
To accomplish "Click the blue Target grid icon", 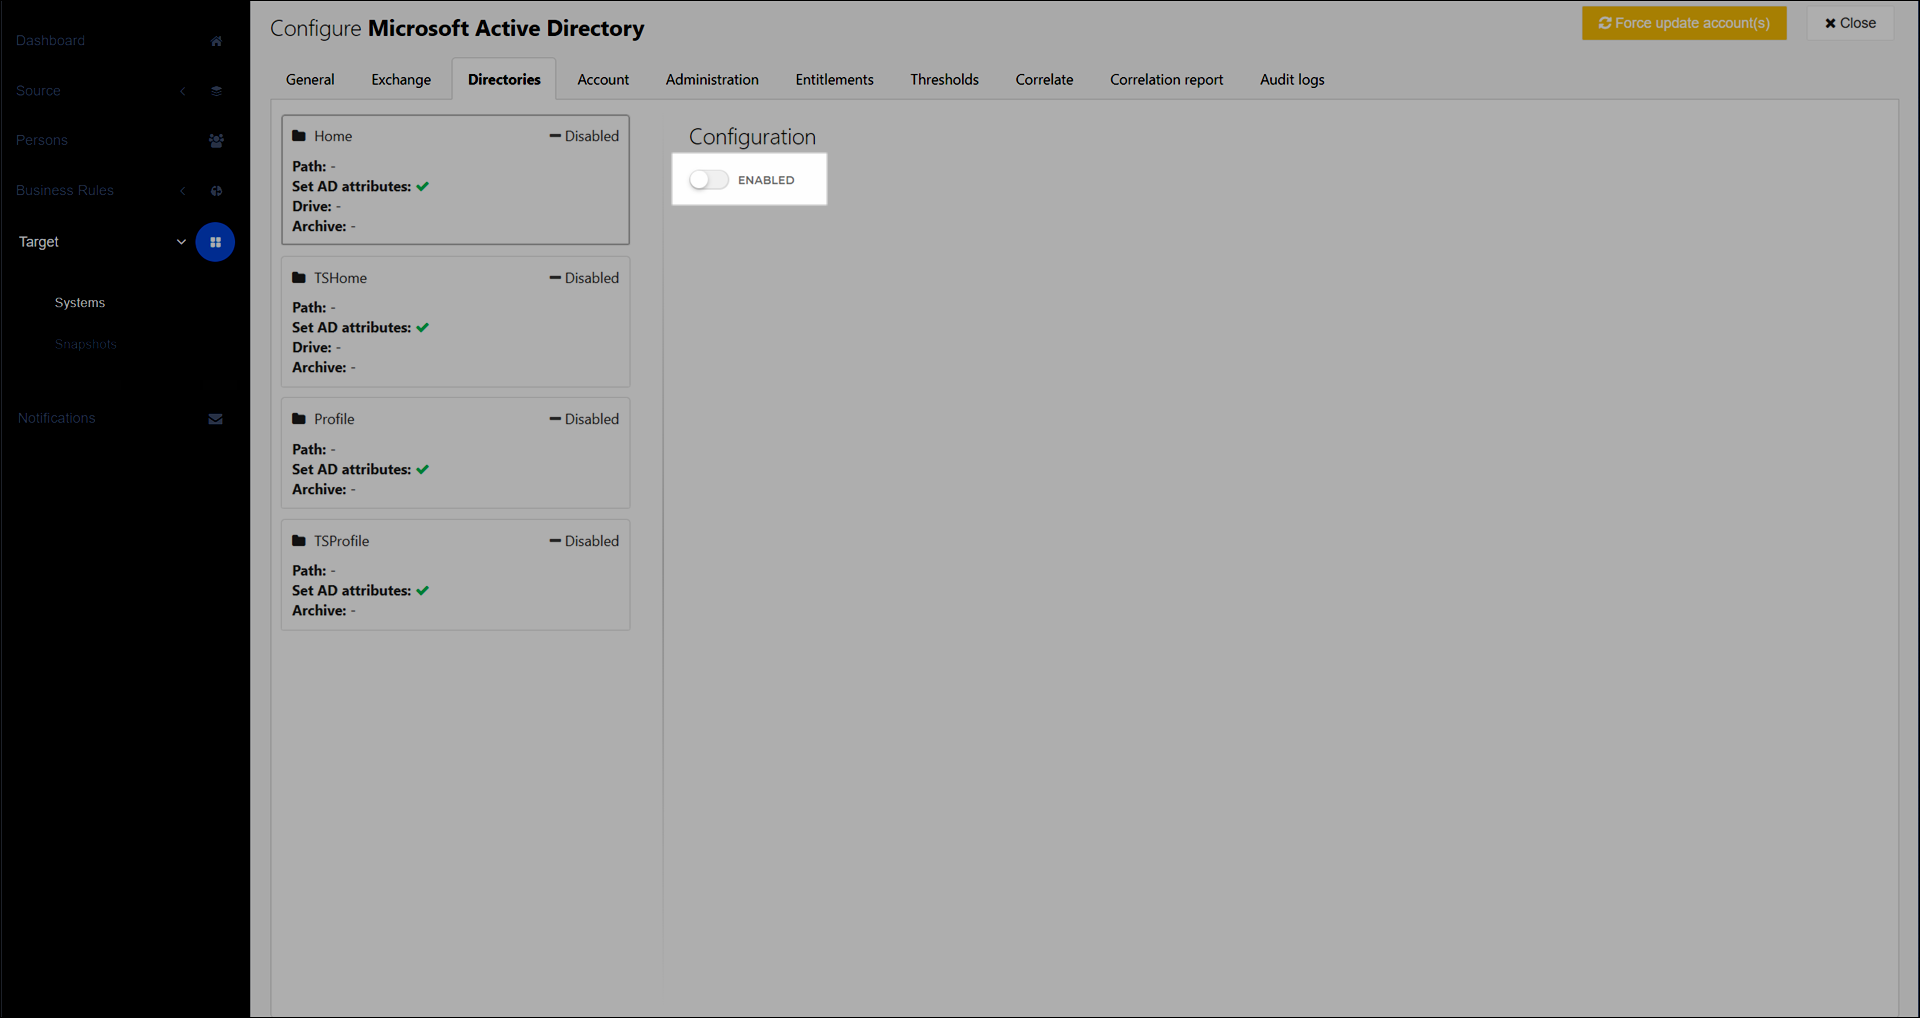I will click(215, 242).
